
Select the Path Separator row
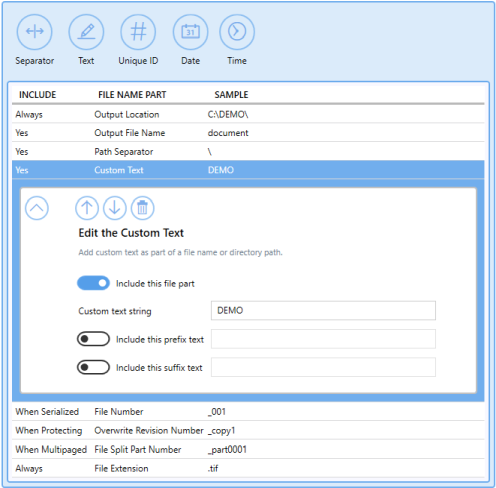click(248, 151)
